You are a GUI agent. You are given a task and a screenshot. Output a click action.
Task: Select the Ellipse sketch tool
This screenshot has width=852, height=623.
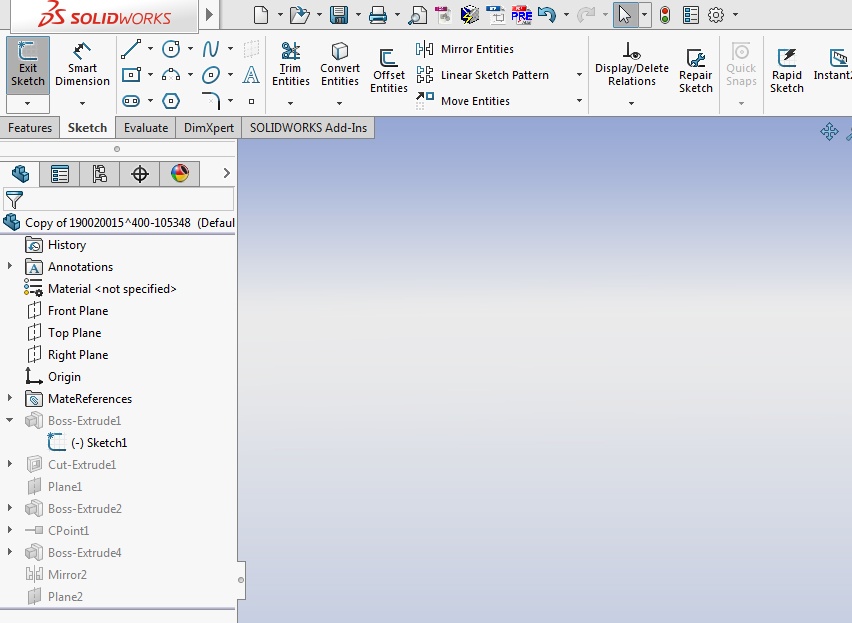211,74
